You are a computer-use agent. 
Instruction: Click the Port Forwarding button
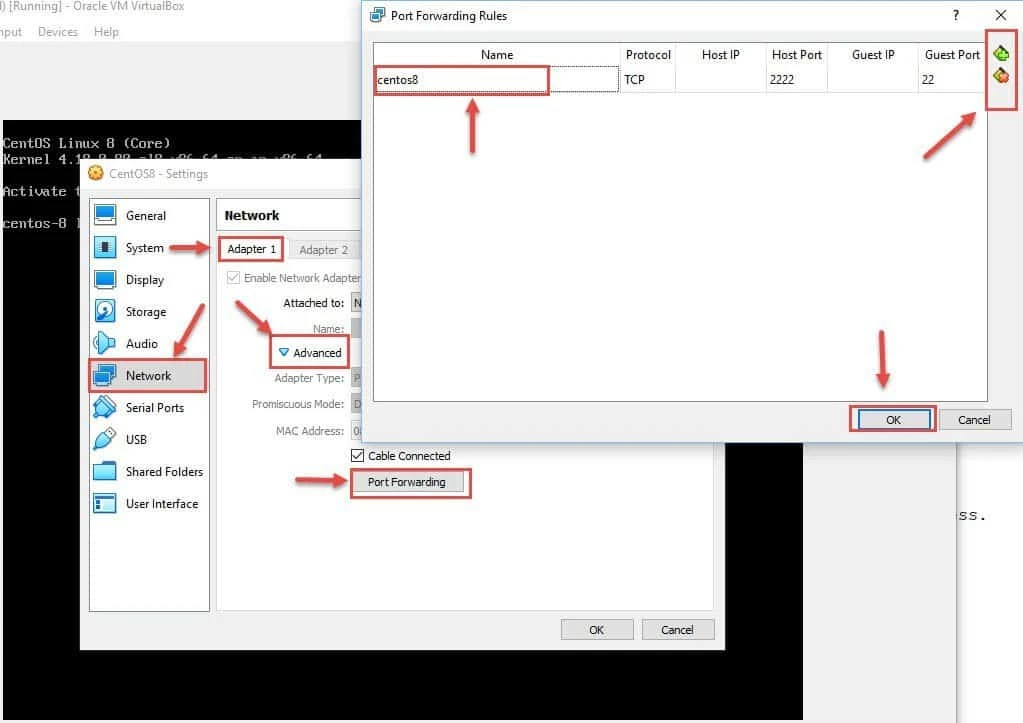click(x=410, y=482)
